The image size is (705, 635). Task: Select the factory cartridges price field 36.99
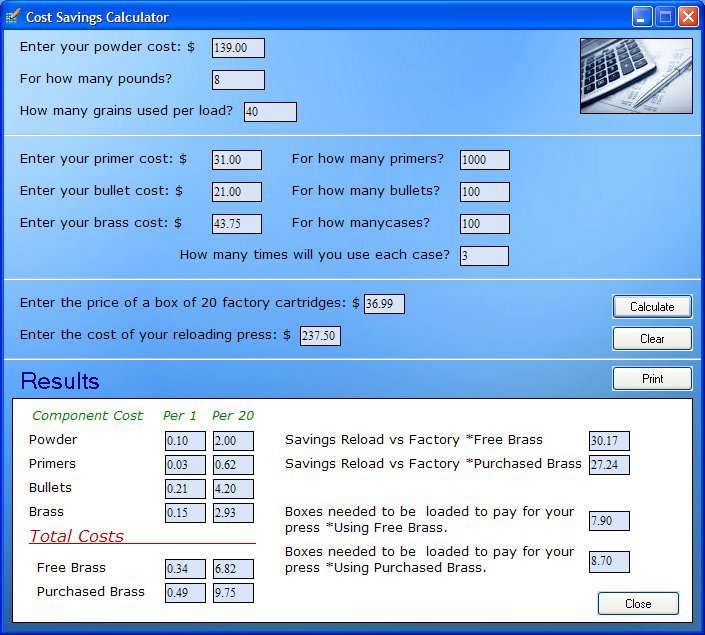point(384,304)
